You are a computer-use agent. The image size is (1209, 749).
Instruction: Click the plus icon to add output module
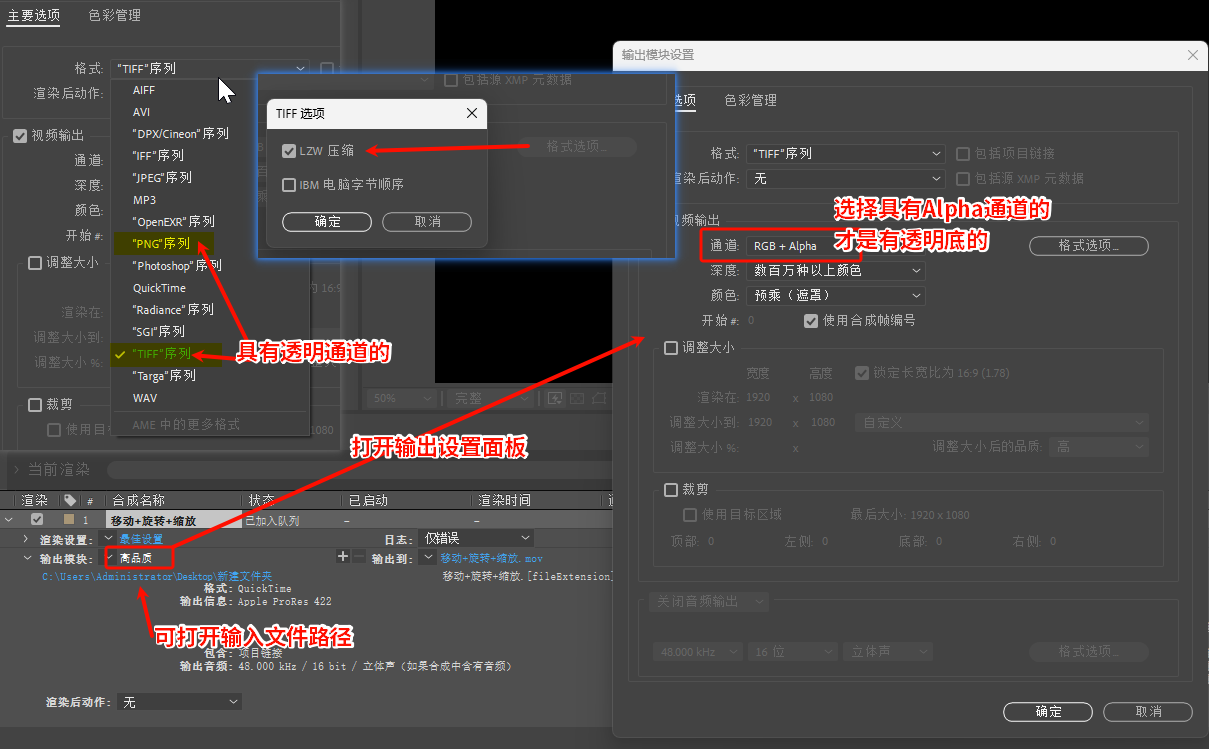tap(343, 557)
